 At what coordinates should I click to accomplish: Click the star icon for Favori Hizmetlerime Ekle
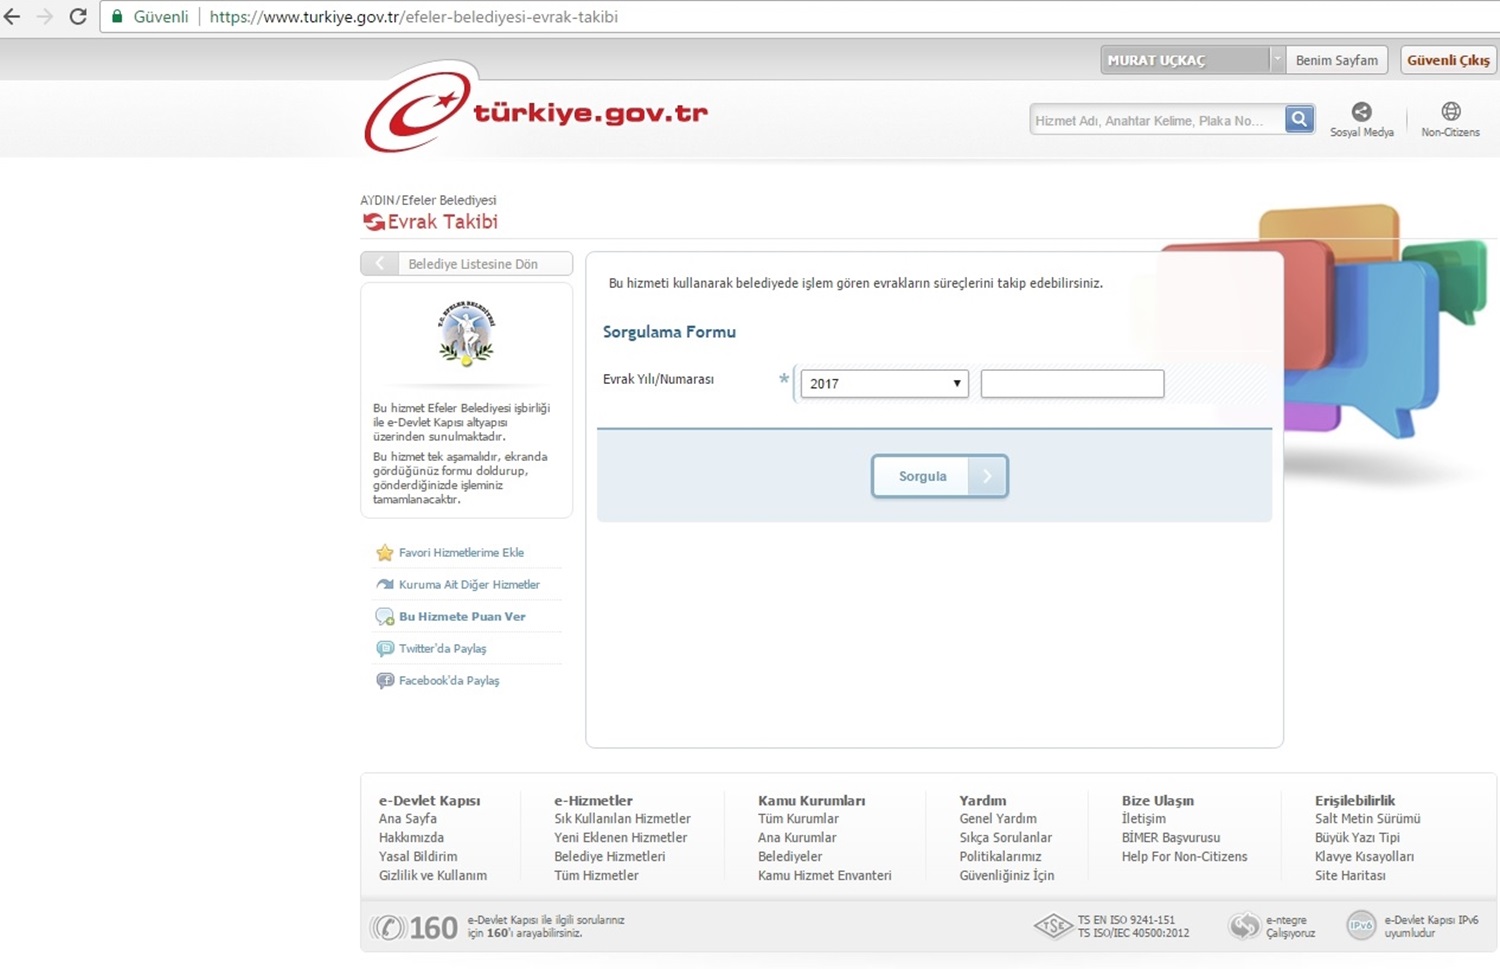[384, 553]
